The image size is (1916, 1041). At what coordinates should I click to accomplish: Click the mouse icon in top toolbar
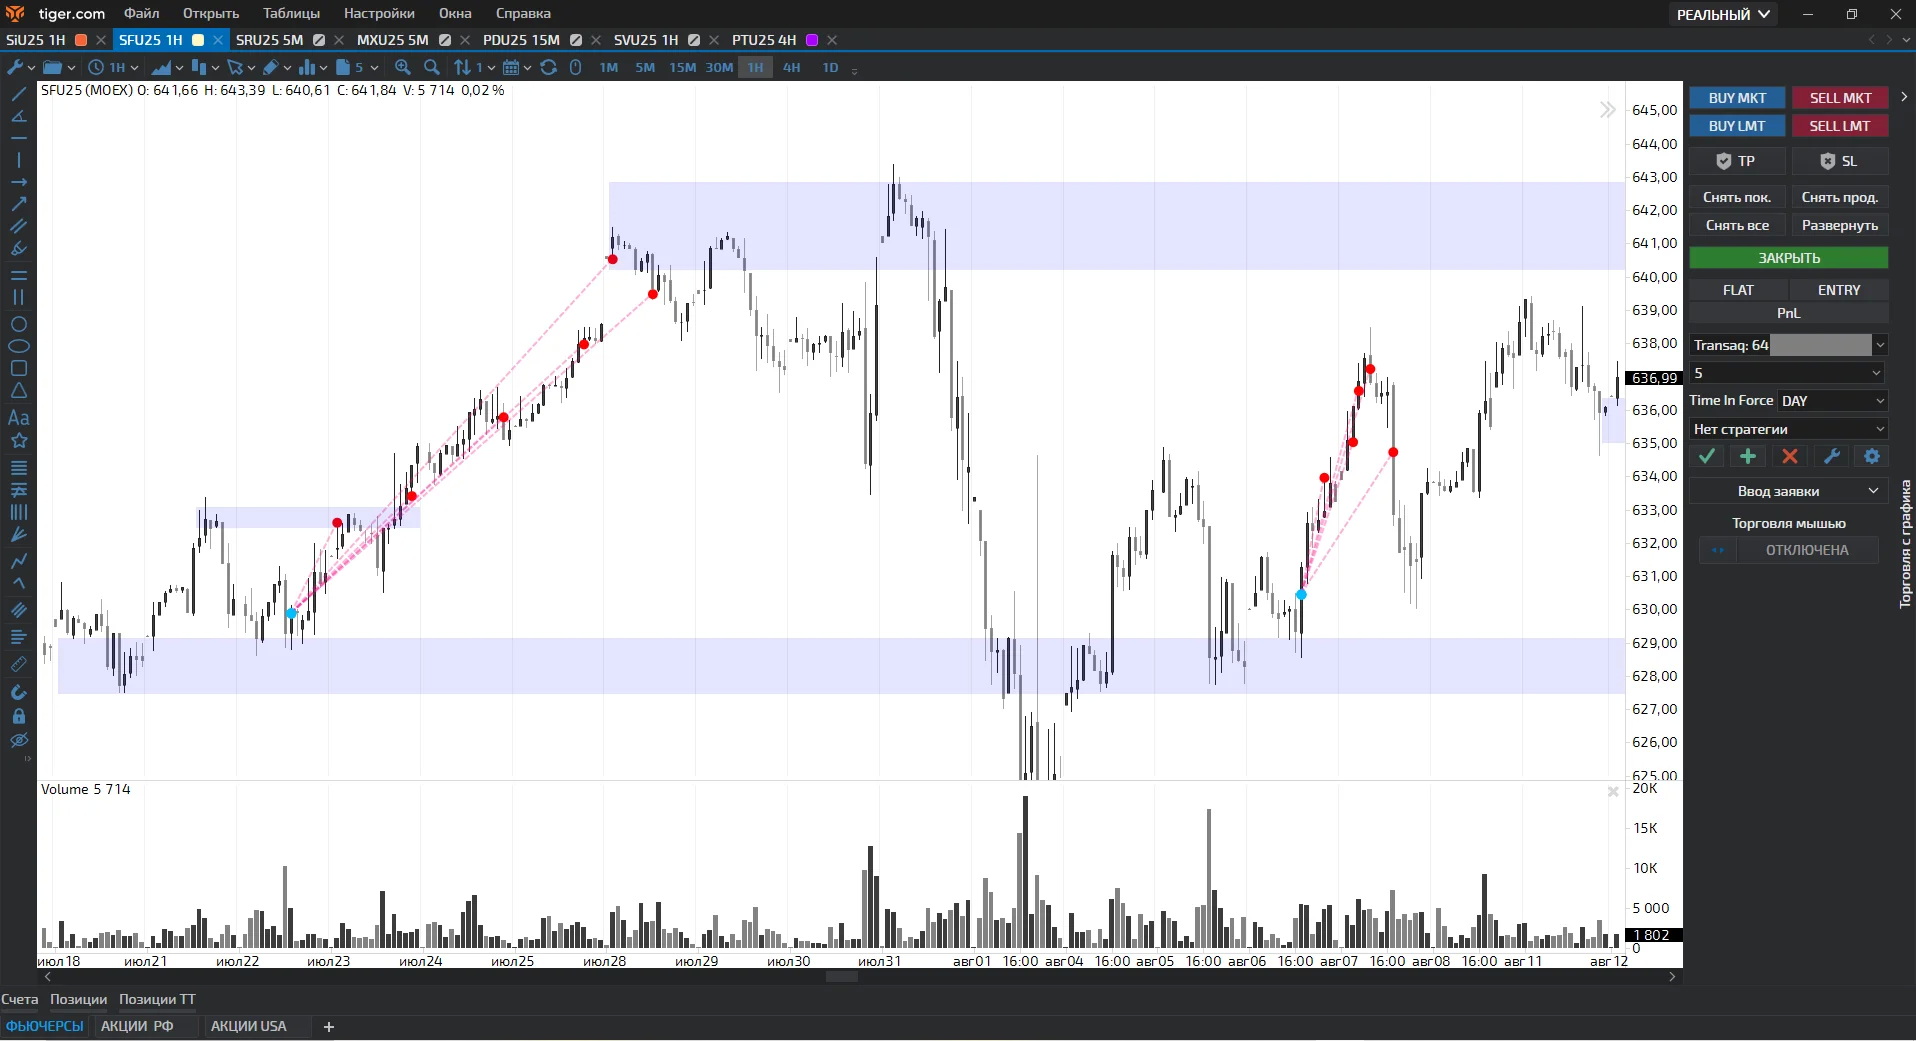pos(575,67)
